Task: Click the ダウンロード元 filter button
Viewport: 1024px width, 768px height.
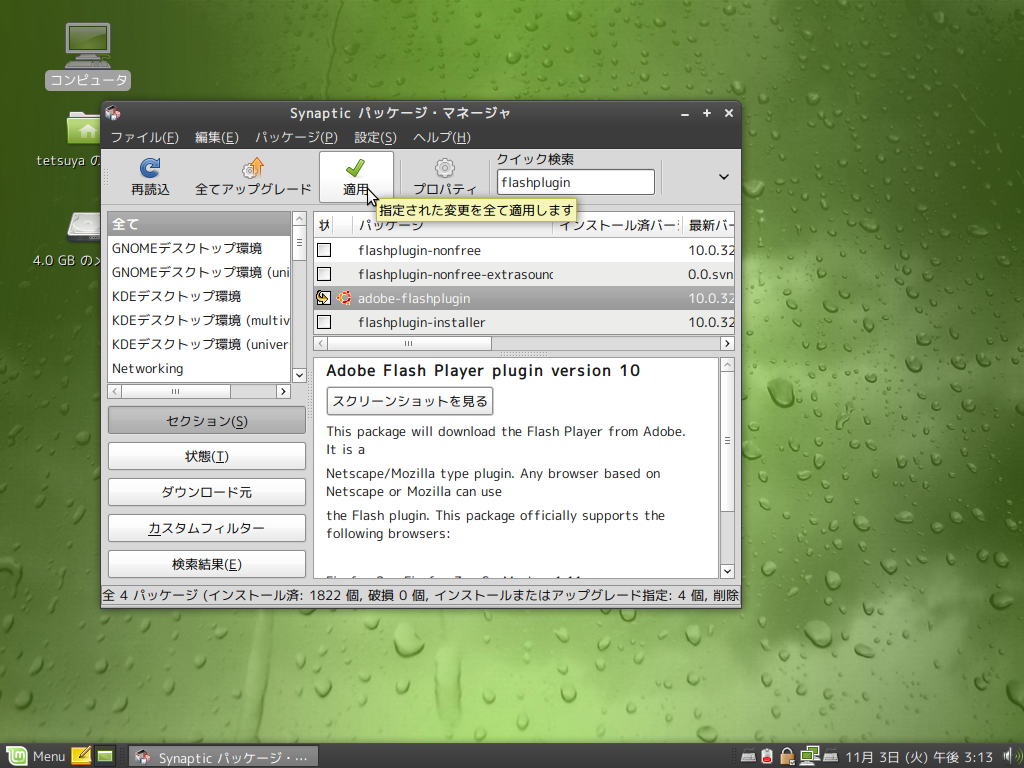Action: 206,492
